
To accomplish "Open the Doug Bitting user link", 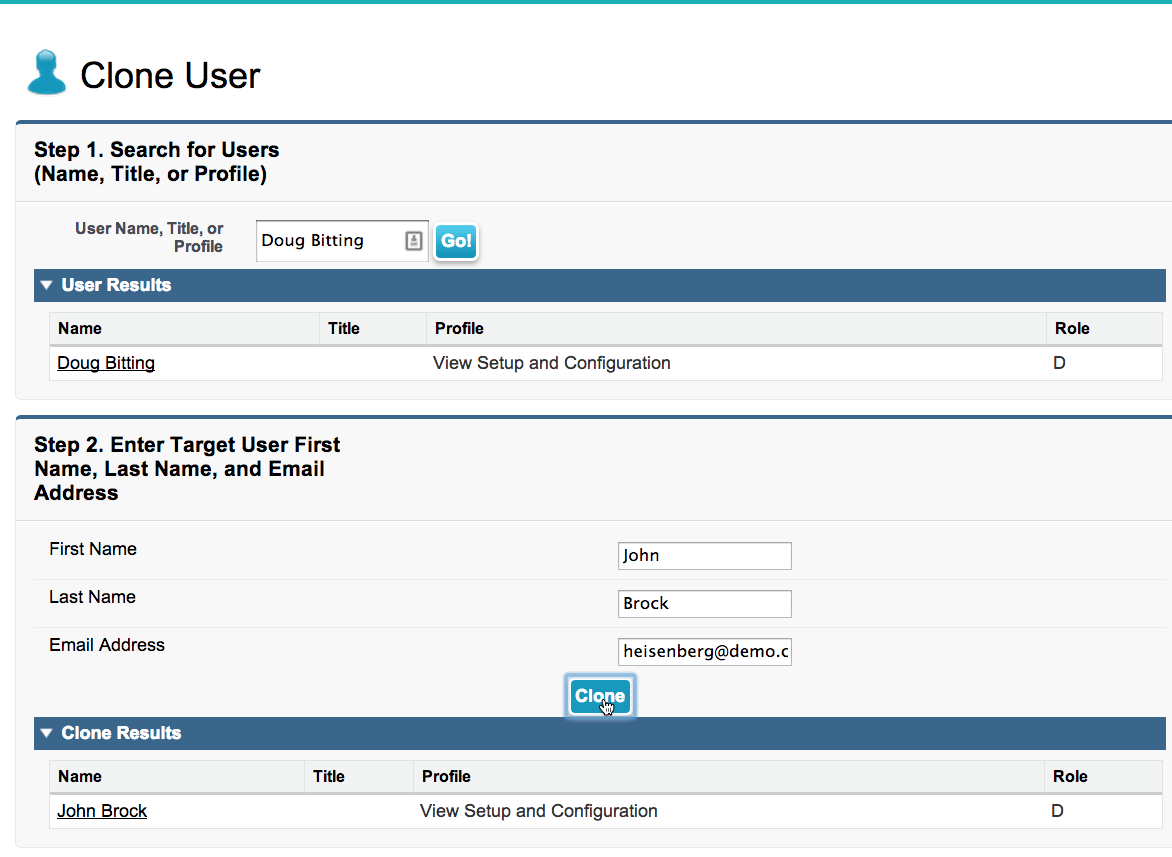I will (106, 363).
